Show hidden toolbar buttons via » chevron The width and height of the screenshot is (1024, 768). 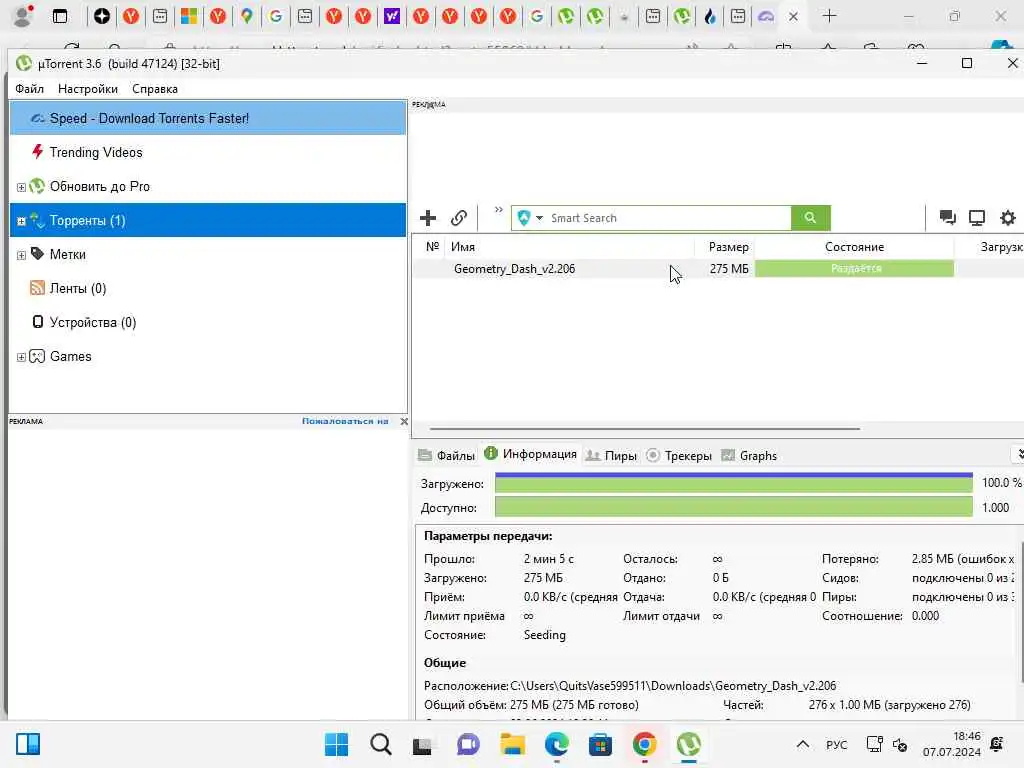[x=498, y=210]
